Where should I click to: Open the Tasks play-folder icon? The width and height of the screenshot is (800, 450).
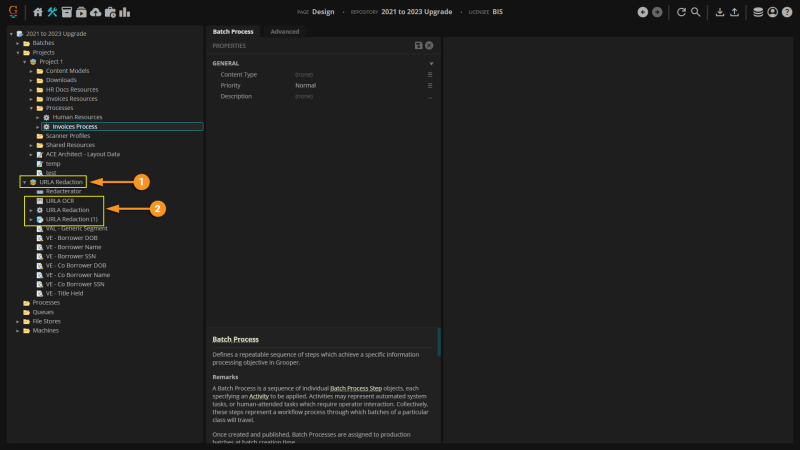[x=81, y=12]
